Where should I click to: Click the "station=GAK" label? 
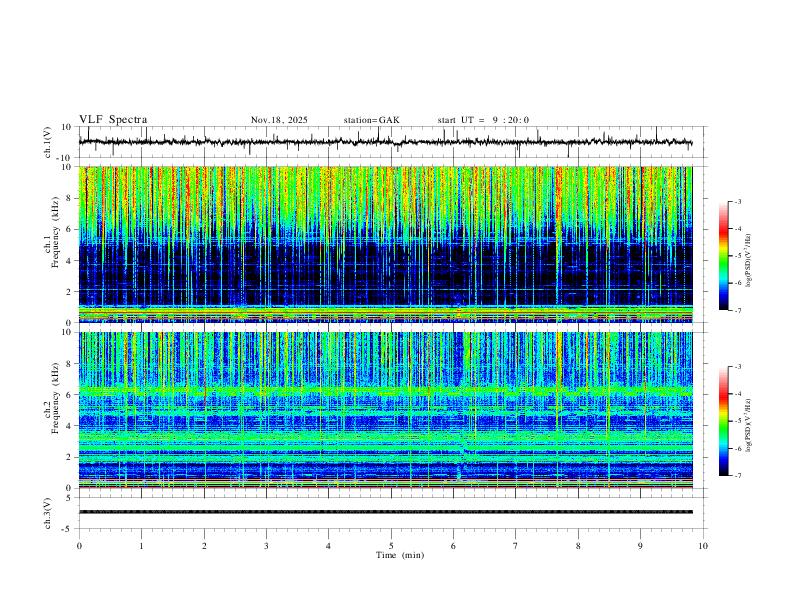point(371,120)
